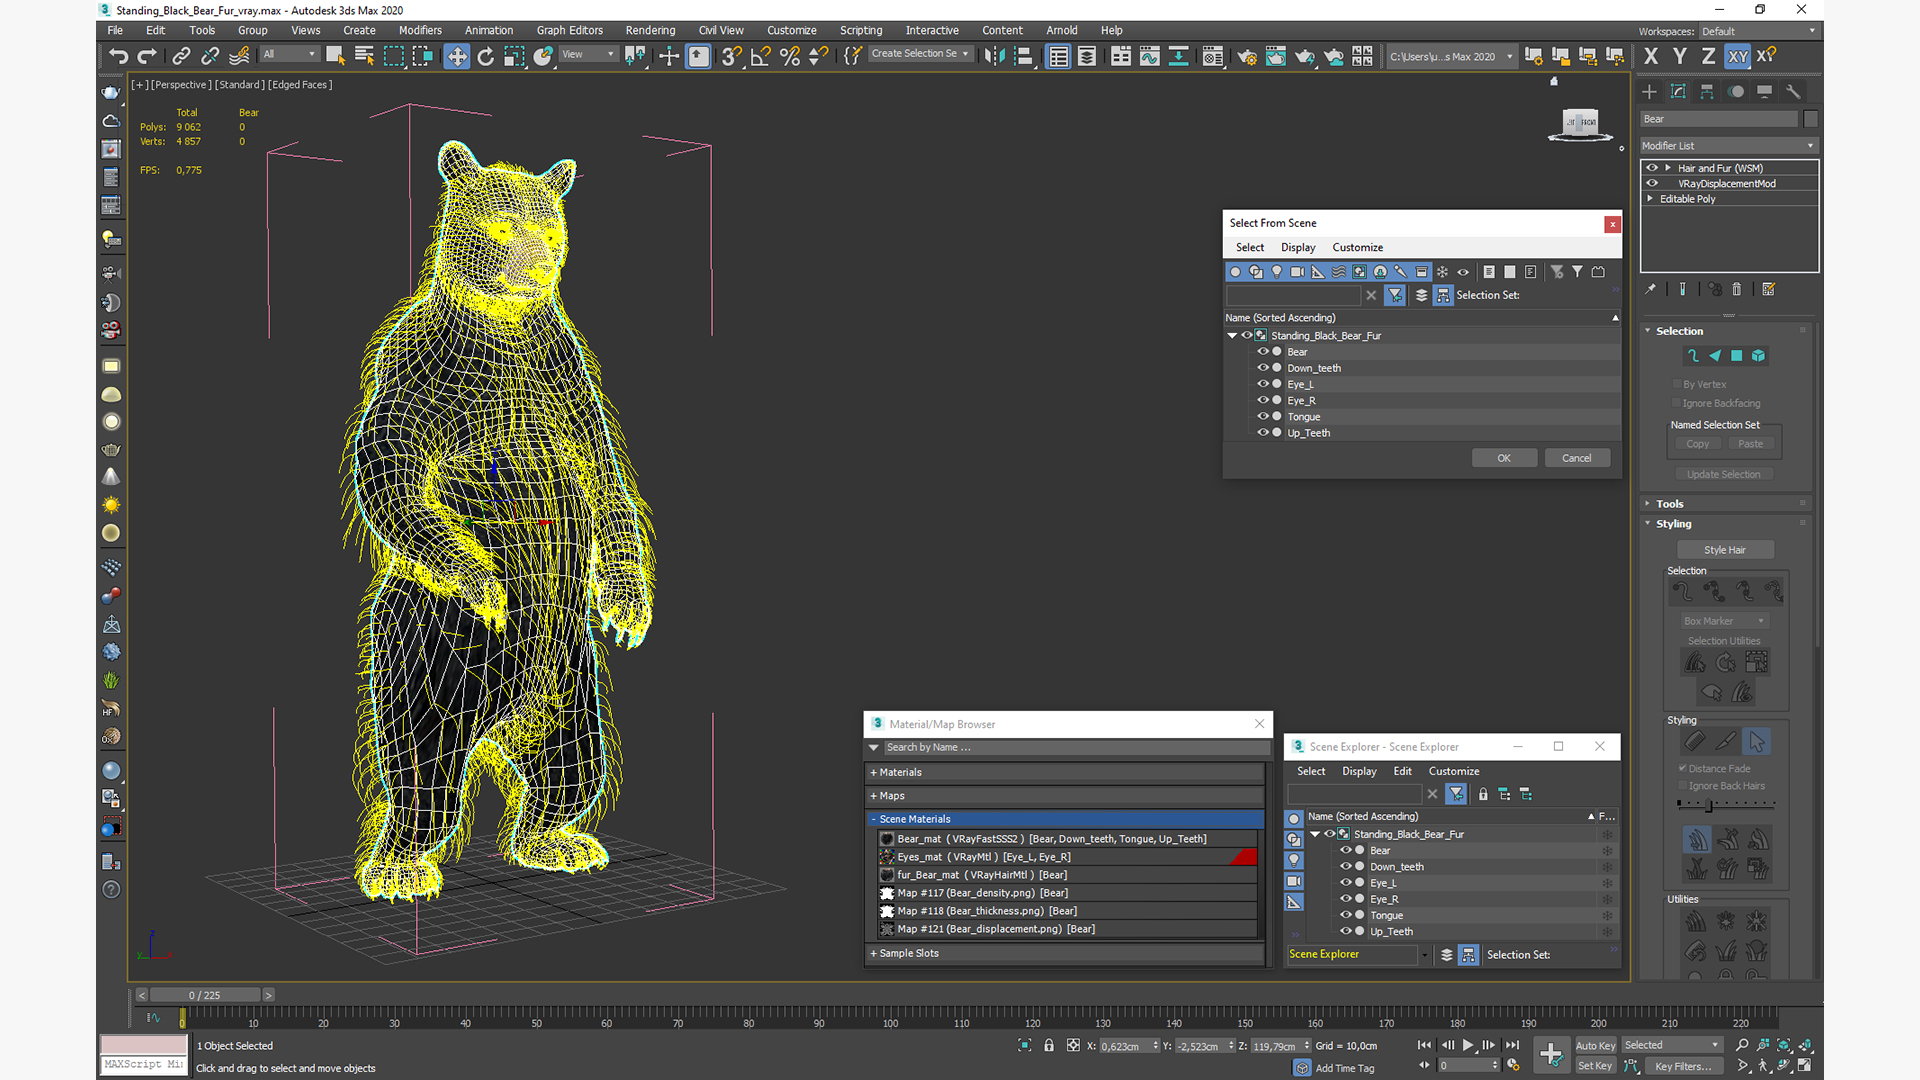Click the Play Animation button
1920x1080 pixels.
pos(1468,1045)
